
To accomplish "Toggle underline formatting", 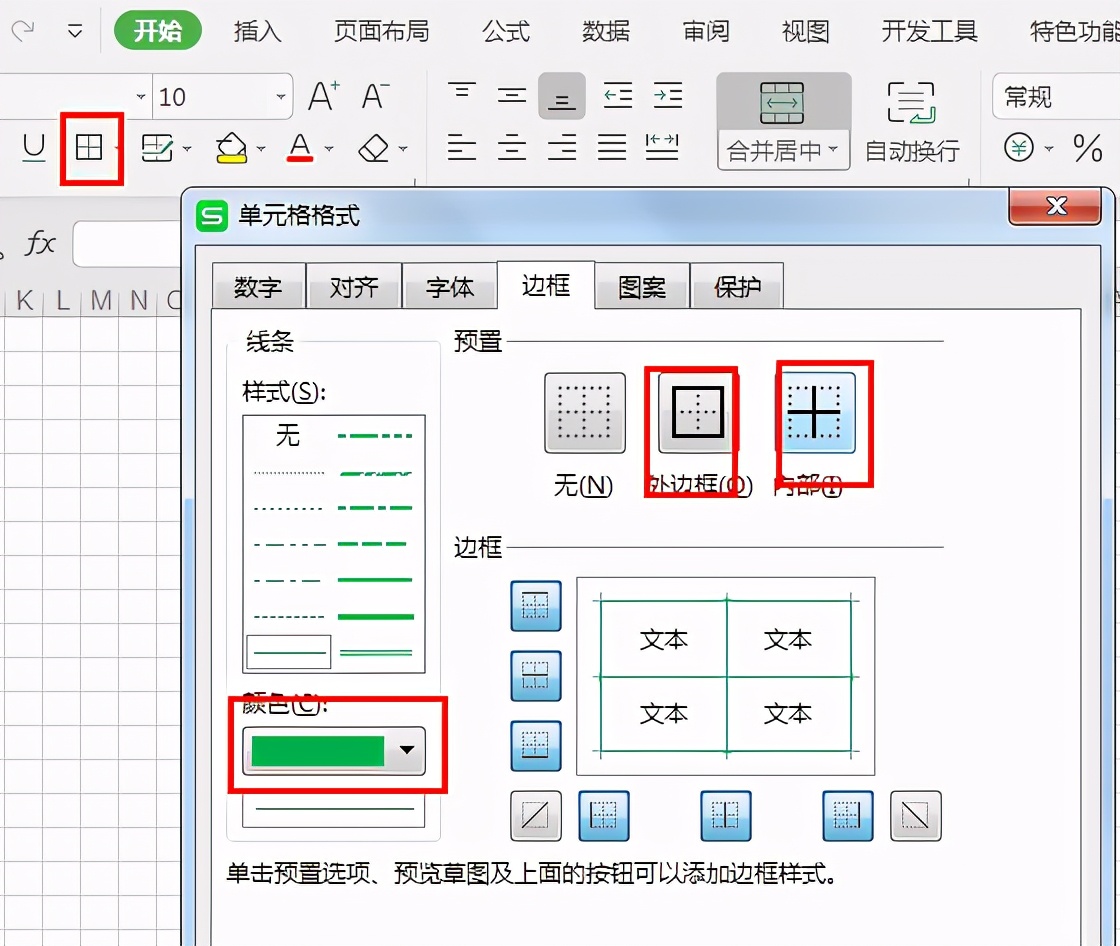I will [34, 148].
